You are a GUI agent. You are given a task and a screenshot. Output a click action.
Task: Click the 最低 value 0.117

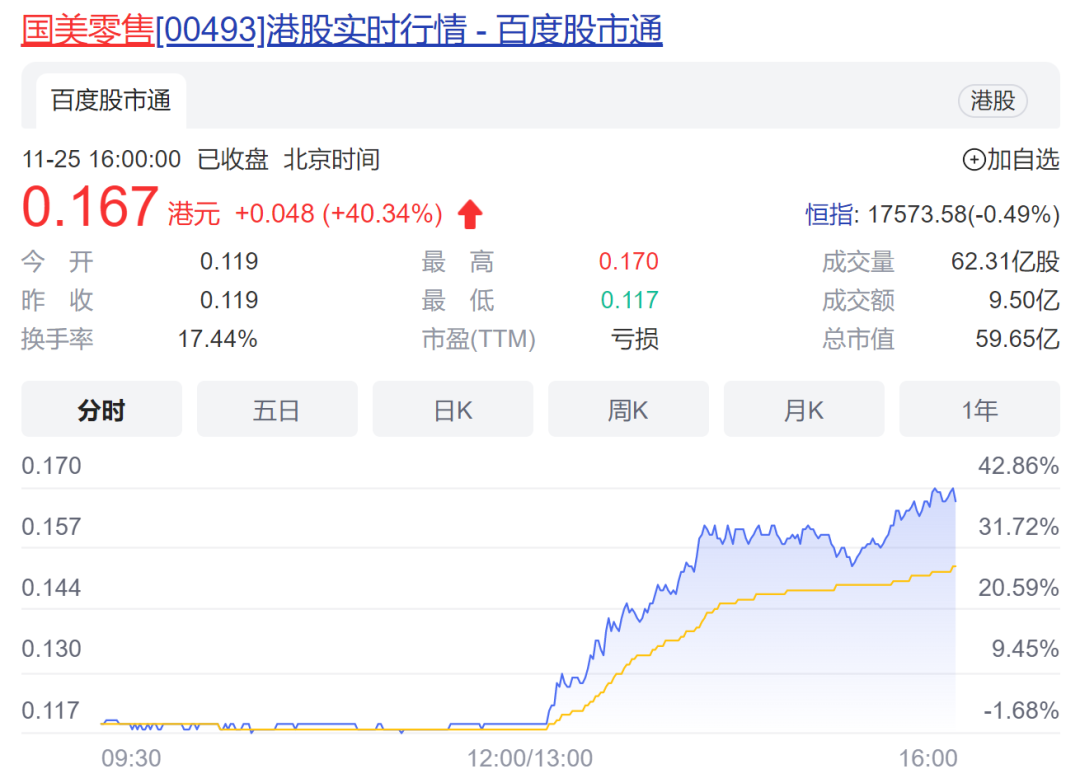coord(630,300)
